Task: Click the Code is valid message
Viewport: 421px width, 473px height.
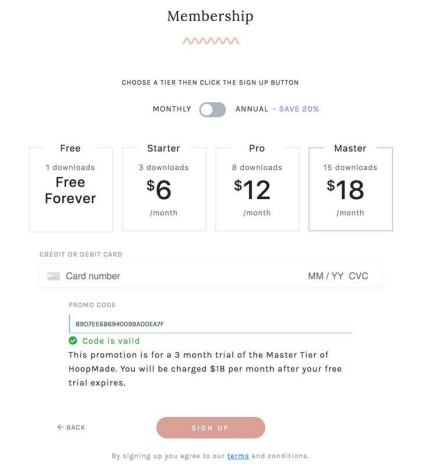Action: 111,341
